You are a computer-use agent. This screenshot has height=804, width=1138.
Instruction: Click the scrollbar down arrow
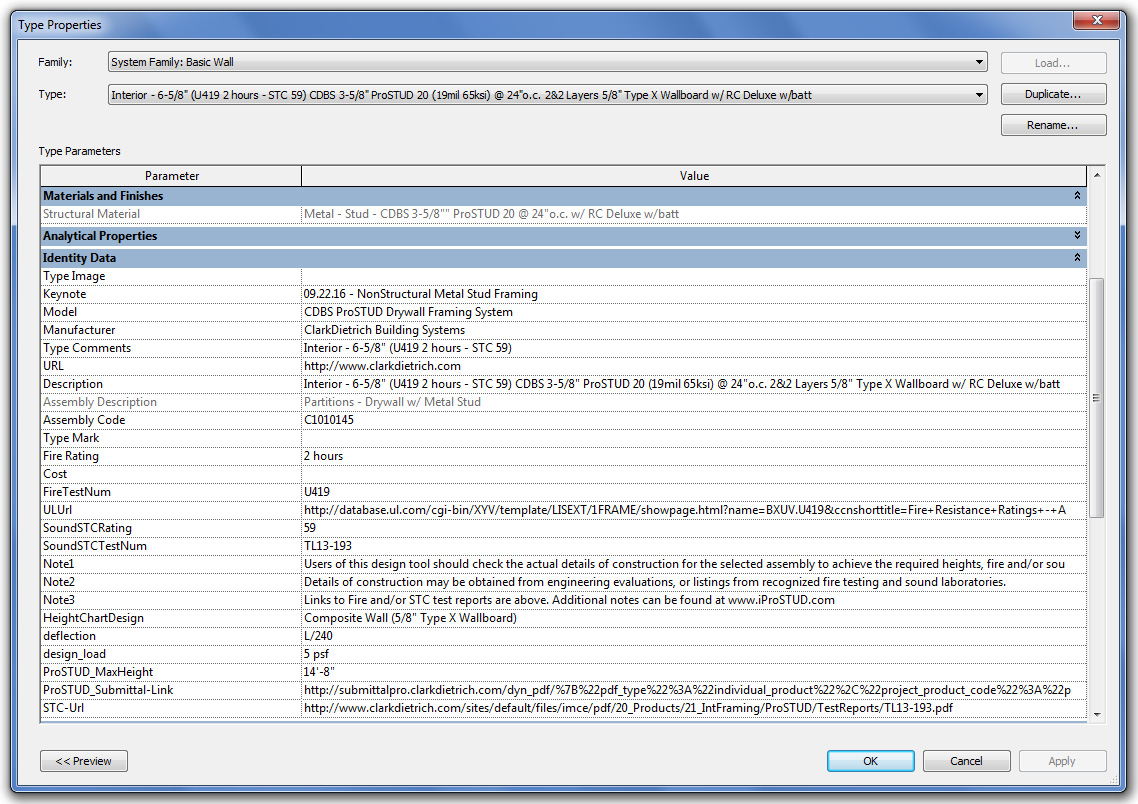pyautogui.click(x=1097, y=714)
